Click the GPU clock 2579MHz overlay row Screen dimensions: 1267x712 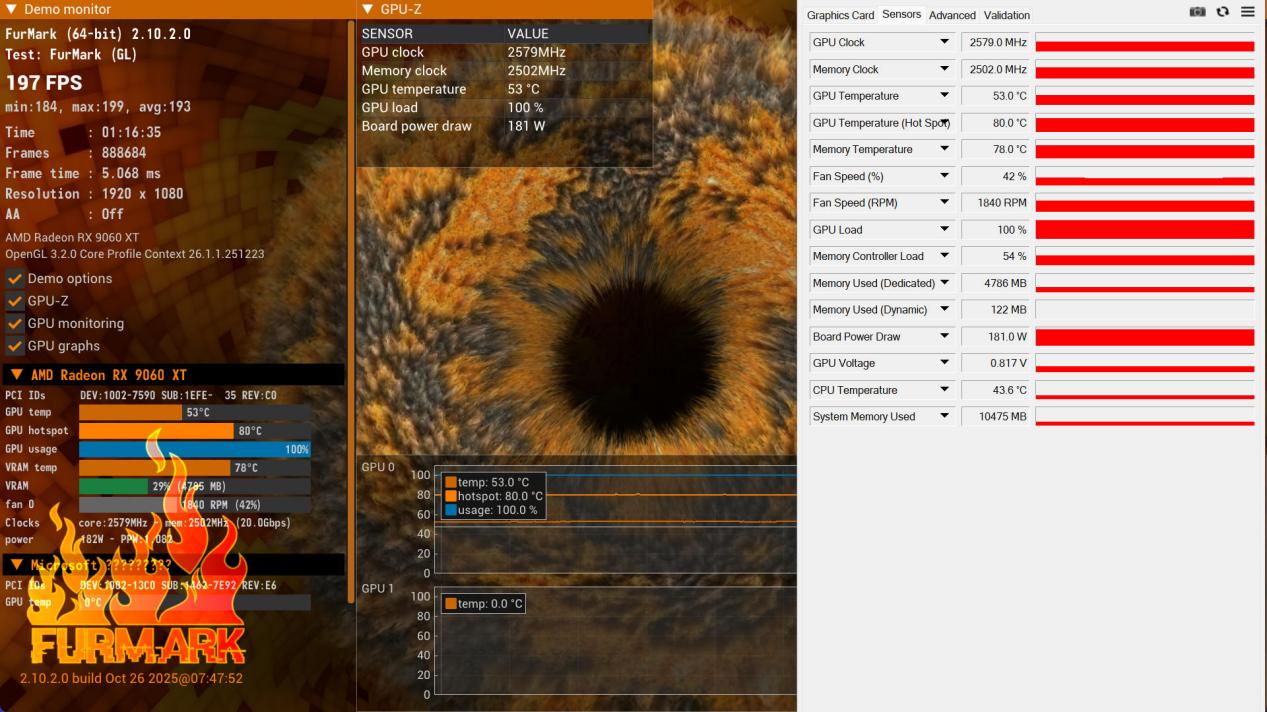505,52
